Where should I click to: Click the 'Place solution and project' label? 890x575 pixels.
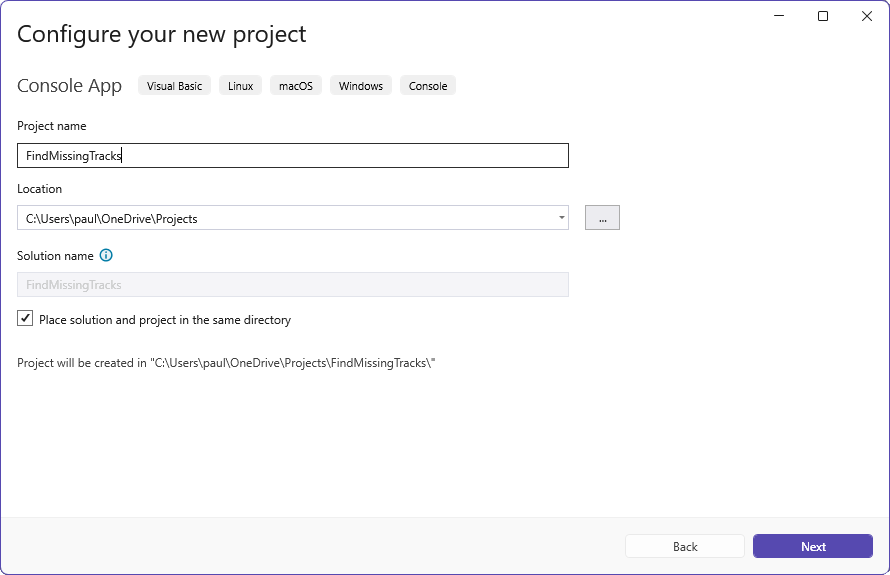click(165, 320)
